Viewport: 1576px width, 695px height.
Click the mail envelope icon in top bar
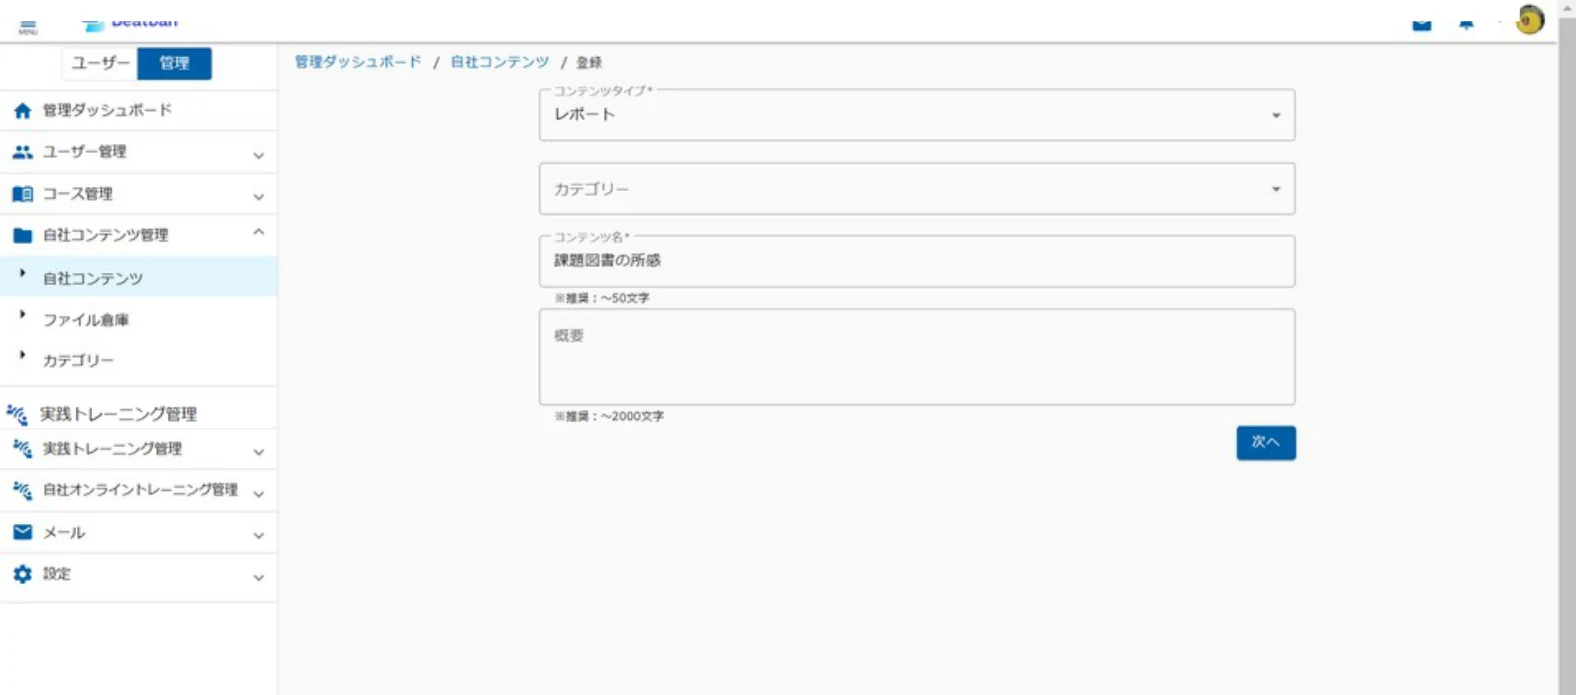pyautogui.click(x=1421, y=24)
